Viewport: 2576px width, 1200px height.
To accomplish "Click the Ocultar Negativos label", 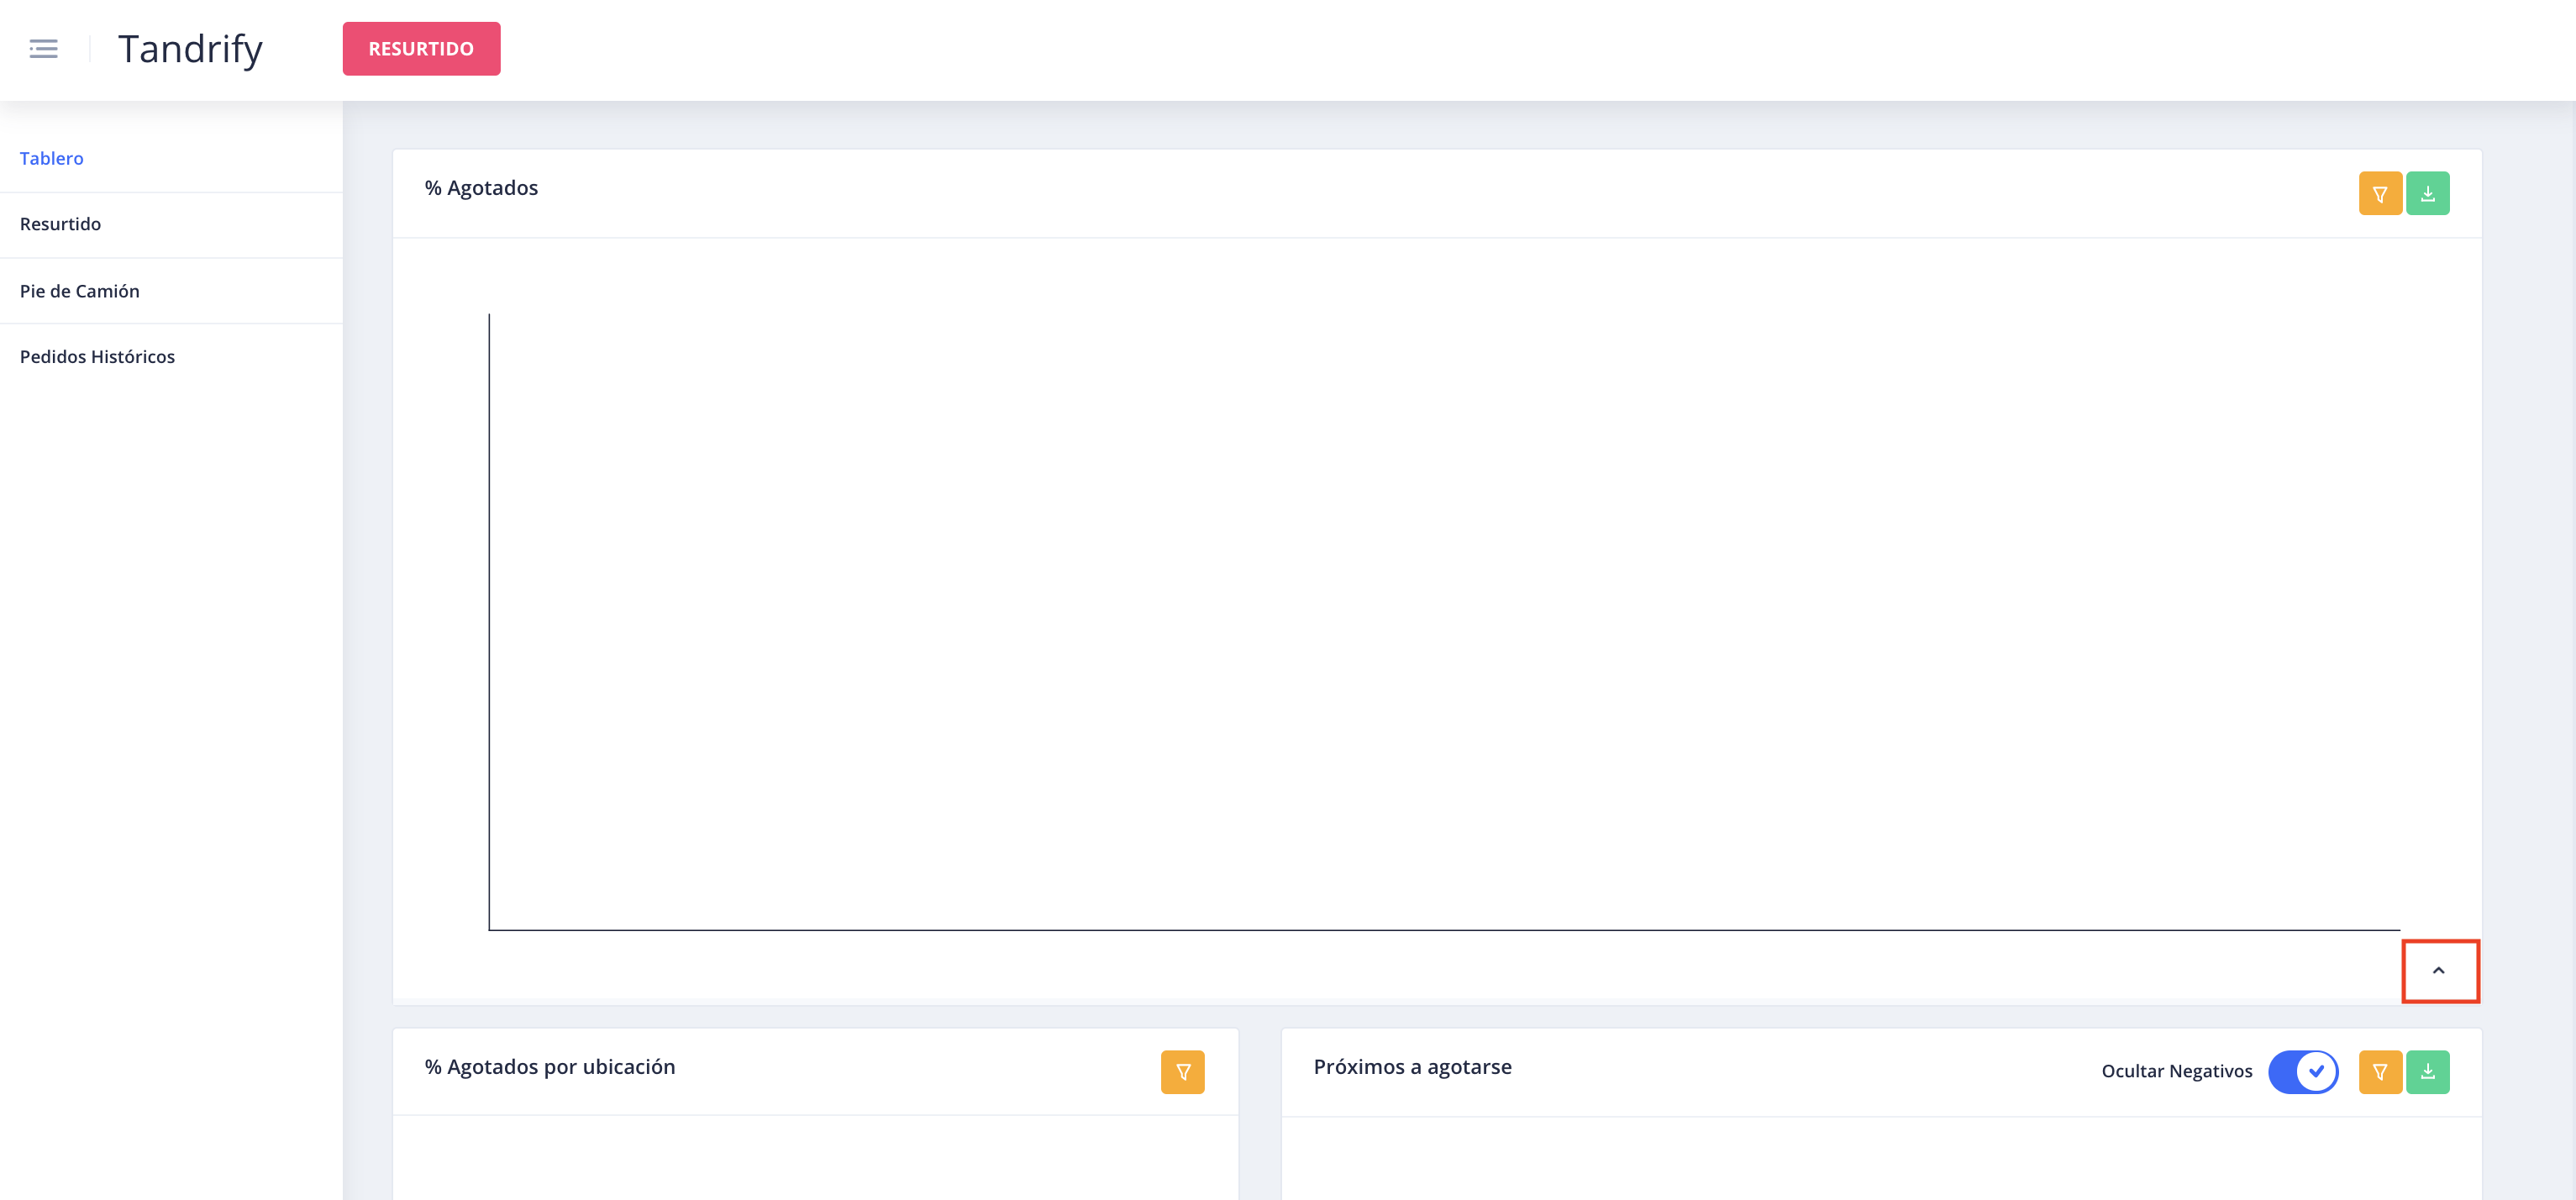I will point(2176,1071).
